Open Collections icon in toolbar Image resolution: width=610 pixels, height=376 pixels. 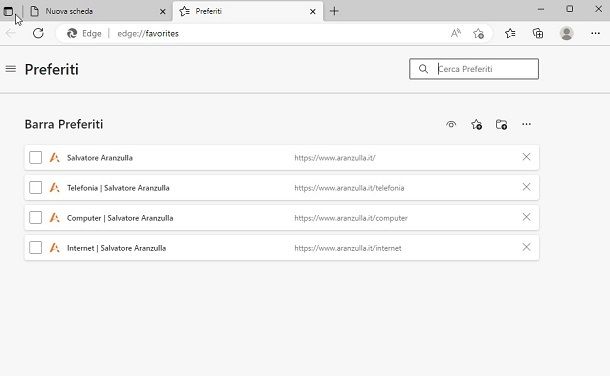[538, 33]
